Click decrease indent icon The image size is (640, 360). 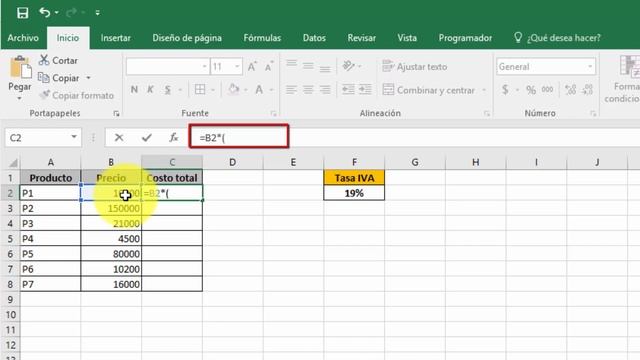[348, 89]
